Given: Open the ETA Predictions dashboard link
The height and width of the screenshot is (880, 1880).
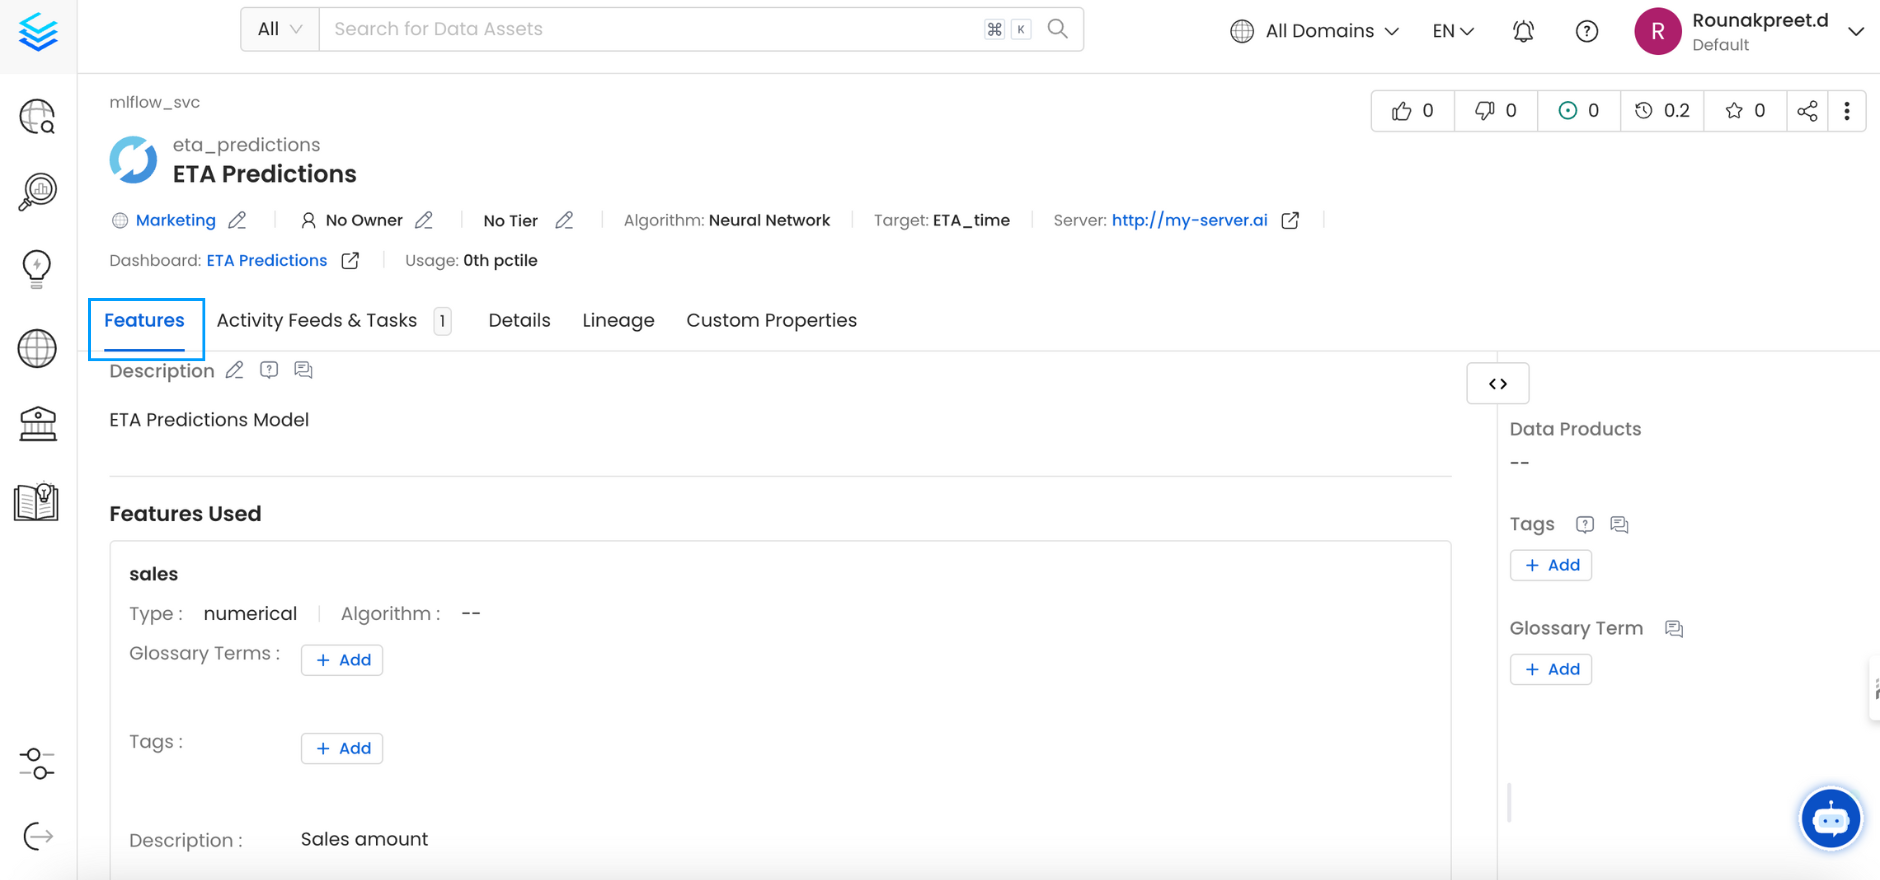Looking at the screenshot, I should pos(267,260).
